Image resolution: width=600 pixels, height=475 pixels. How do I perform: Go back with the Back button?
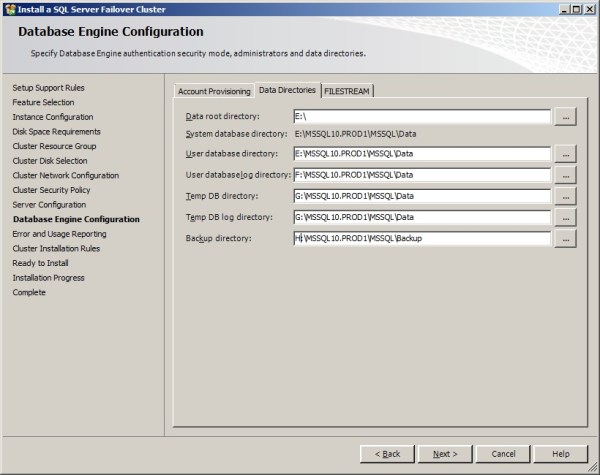point(387,454)
